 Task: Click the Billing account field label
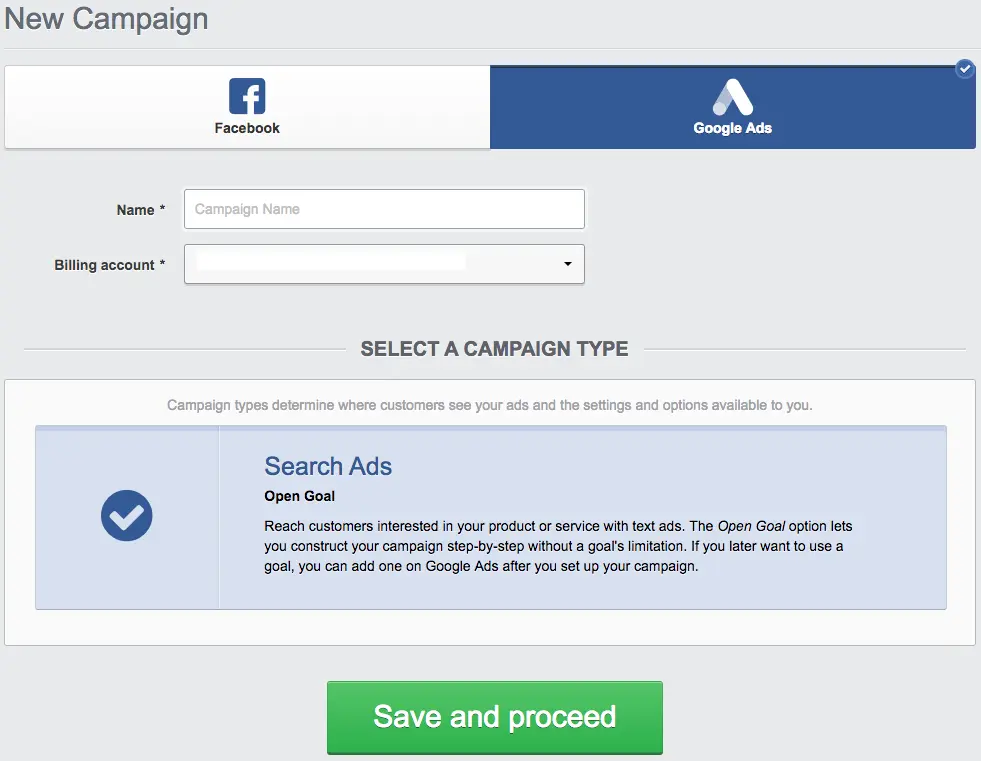point(104,265)
